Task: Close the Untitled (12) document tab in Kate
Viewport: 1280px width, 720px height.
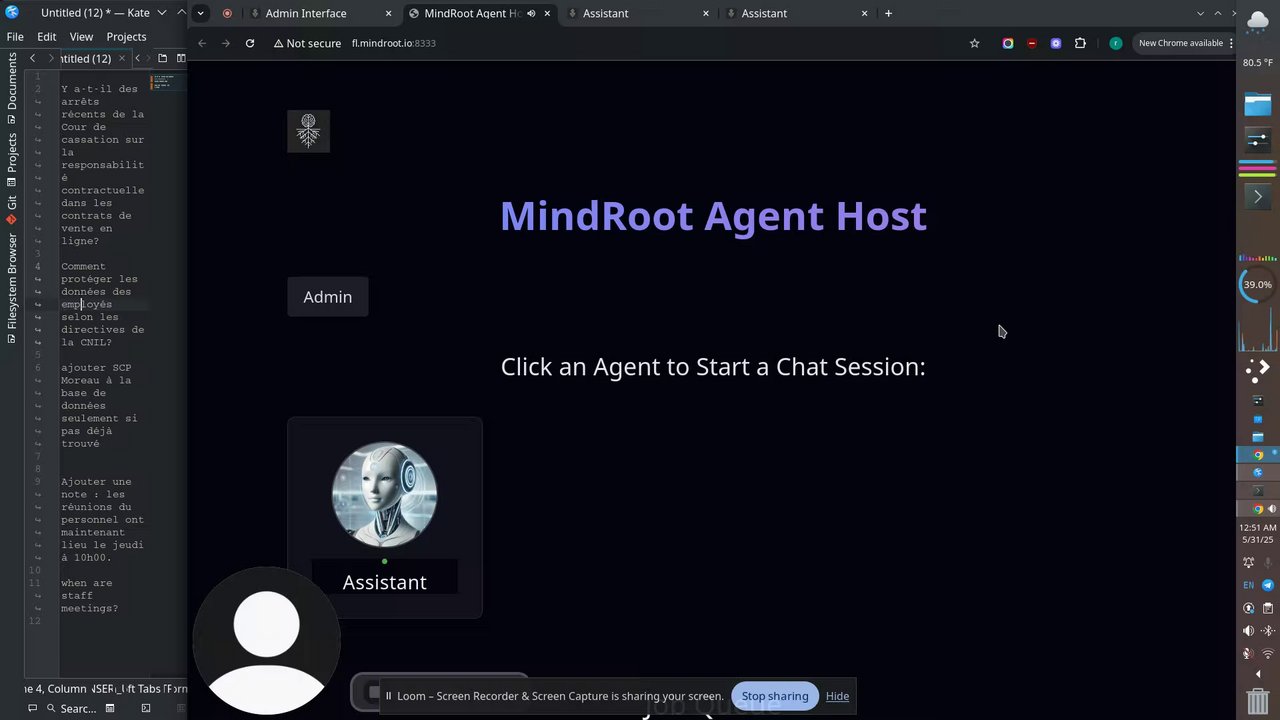Action: [x=122, y=58]
